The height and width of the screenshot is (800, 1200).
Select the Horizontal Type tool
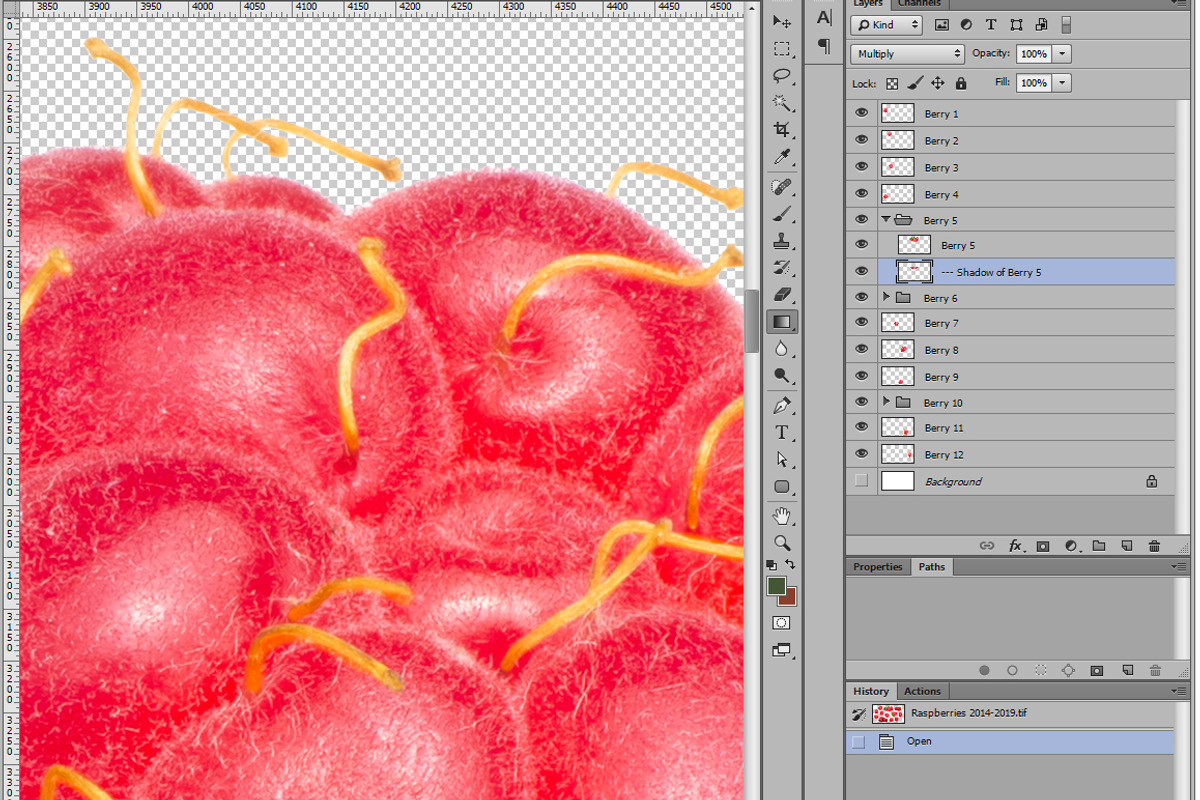click(782, 433)
